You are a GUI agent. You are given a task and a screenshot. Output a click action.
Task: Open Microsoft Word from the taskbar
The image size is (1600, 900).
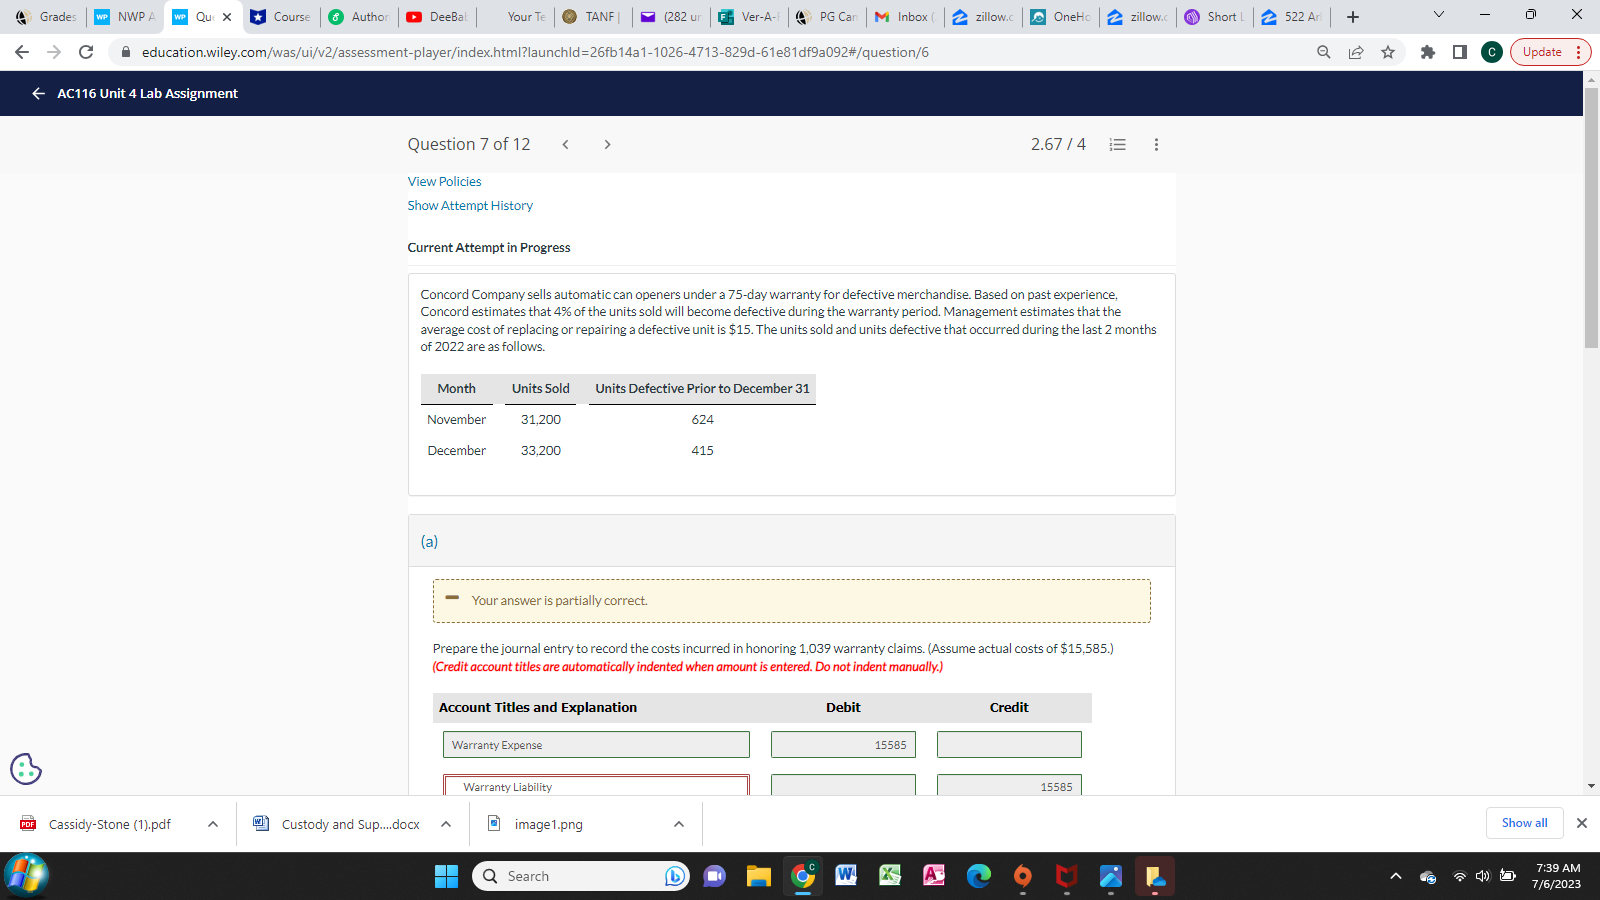pos(846,876)
